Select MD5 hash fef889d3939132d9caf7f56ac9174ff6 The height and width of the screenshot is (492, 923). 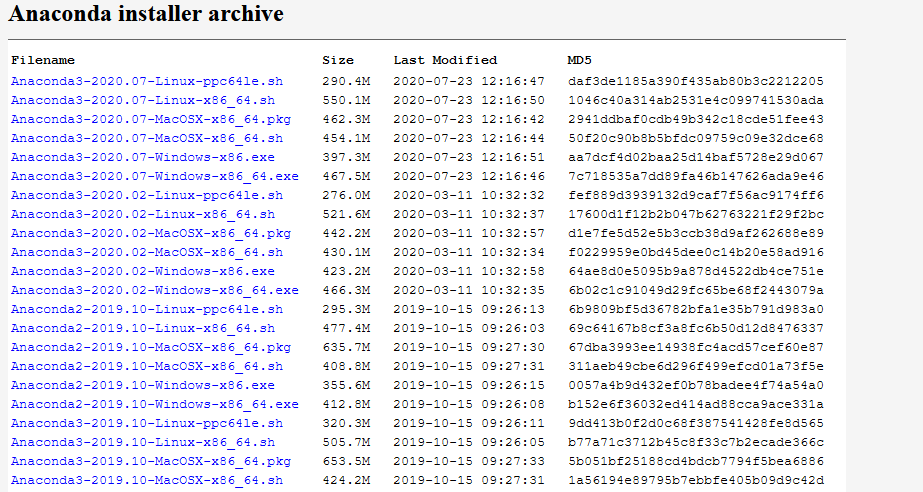click(696, 195)
